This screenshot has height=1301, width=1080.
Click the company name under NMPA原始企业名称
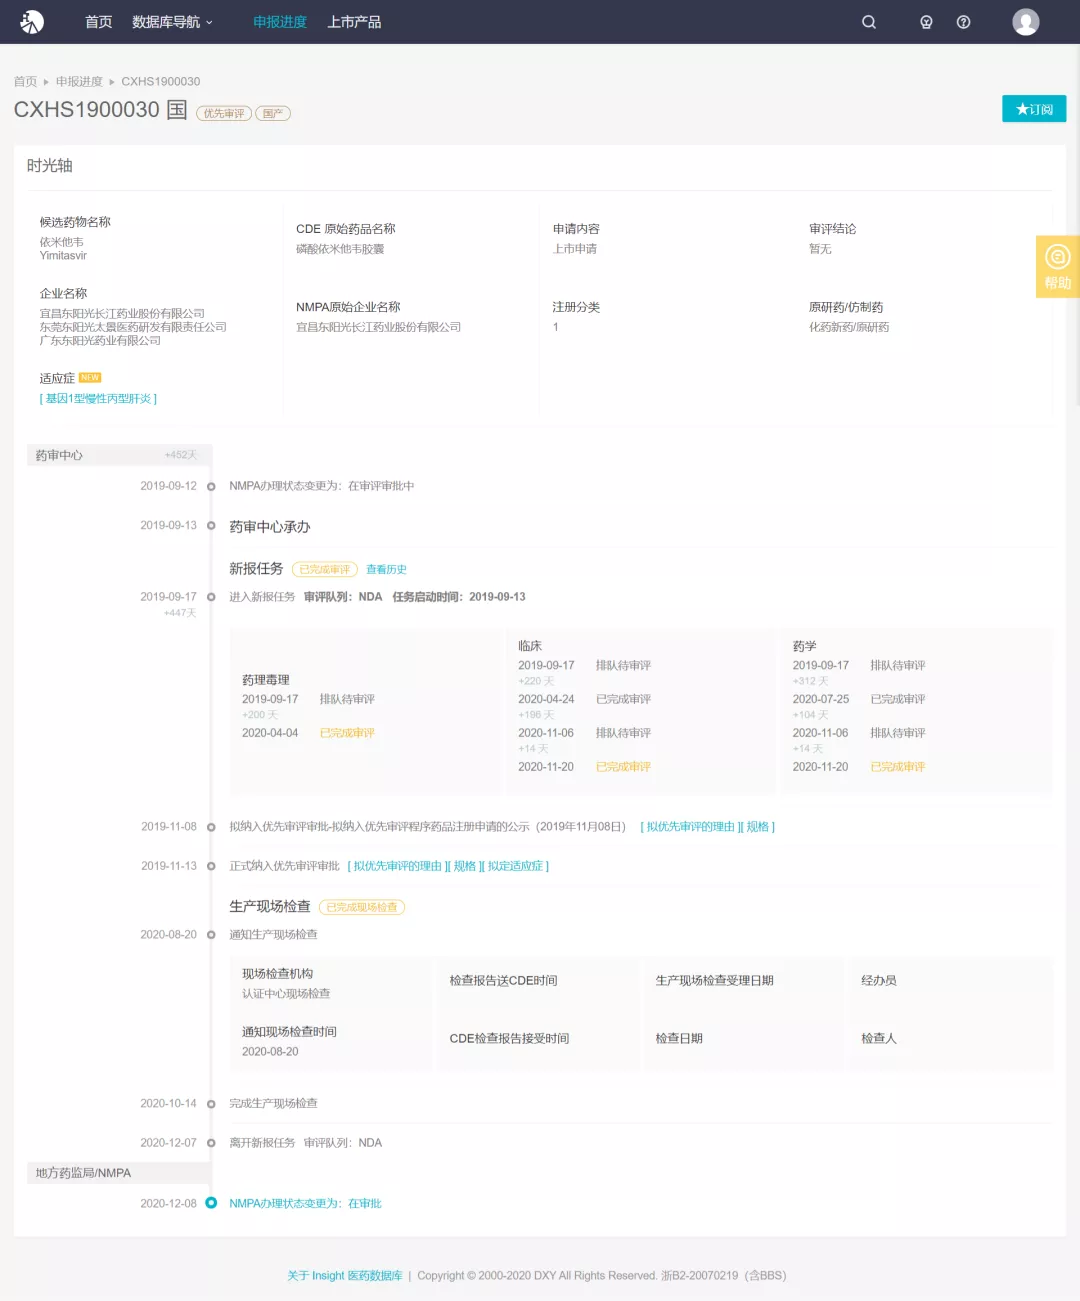pyautogui.click(x=378, y=327)
